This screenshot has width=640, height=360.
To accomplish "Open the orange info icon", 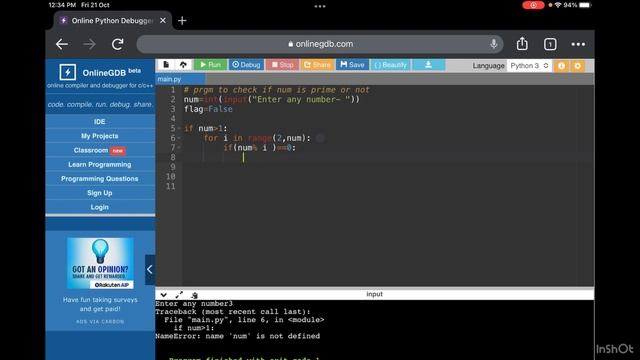I will click(561, 66).
